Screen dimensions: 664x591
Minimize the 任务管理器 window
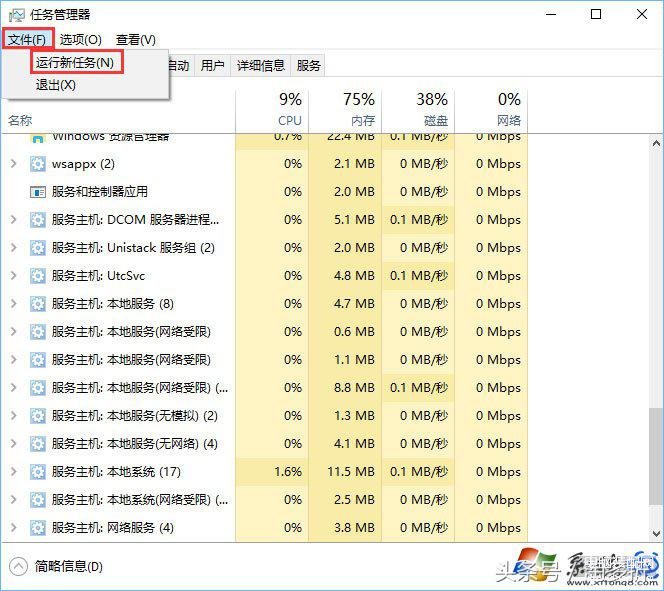551,14
